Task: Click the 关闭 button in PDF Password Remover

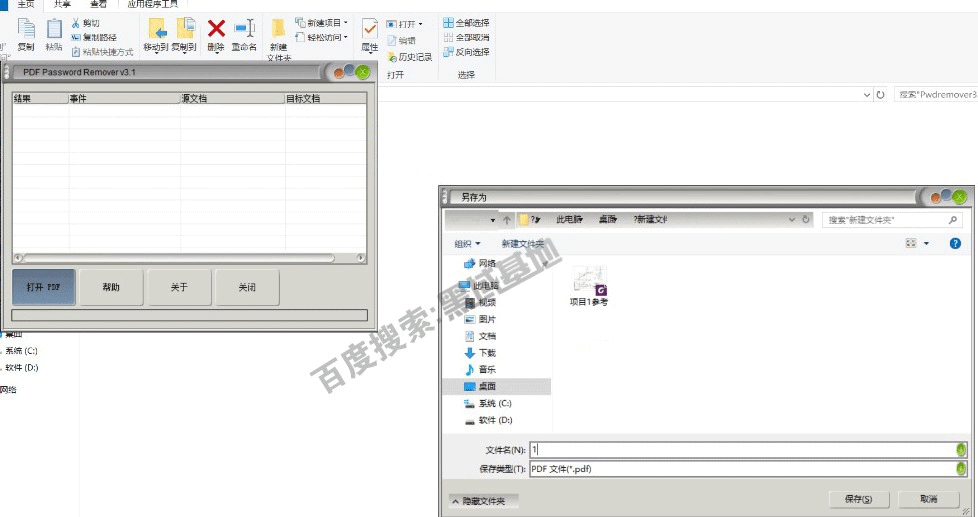Action: pos(247,287)
